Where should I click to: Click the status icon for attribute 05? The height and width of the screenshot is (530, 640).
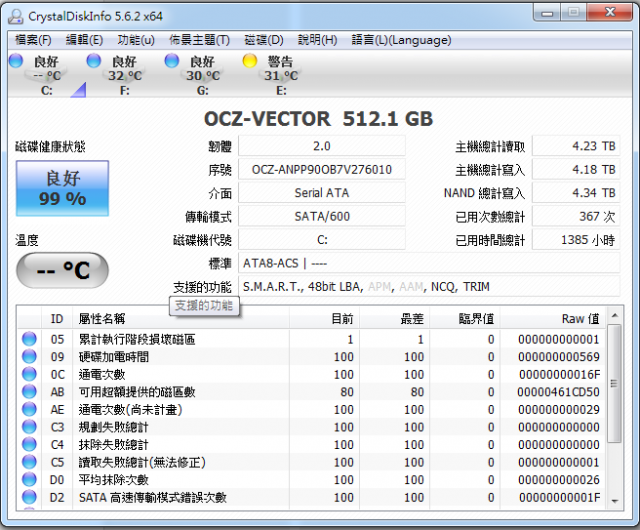click(29, 339)
